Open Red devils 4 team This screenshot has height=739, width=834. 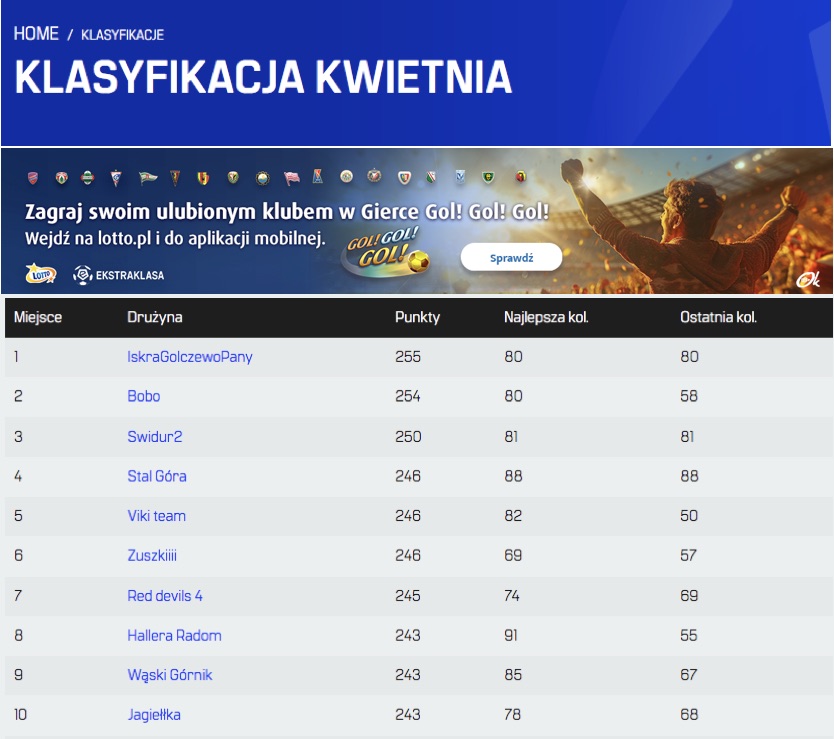pos(165,596)
